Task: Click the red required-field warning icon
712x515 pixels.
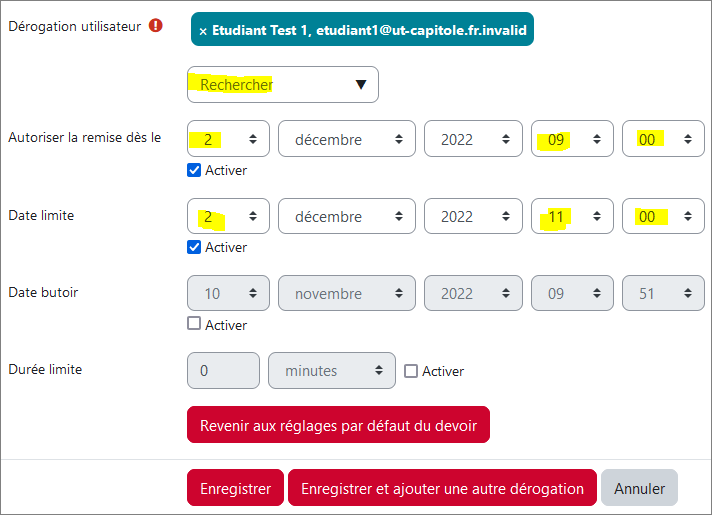Action: [x=155, y=26]
